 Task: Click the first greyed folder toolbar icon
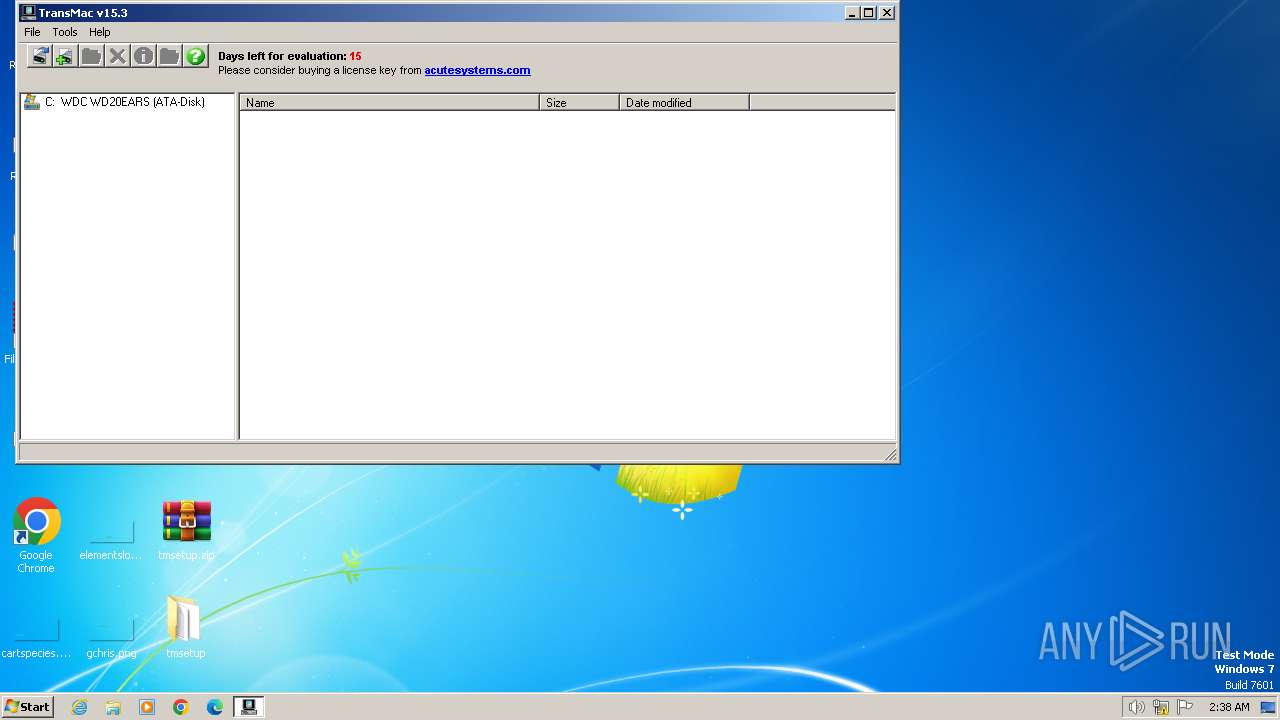91,56
